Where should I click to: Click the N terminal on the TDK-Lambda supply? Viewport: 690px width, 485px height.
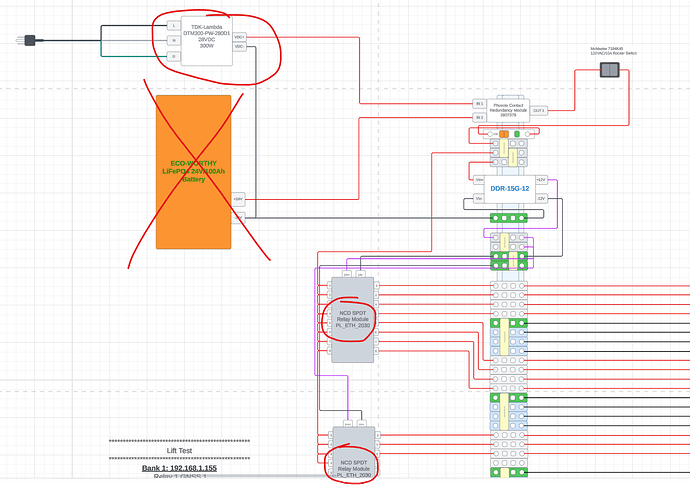173,40
